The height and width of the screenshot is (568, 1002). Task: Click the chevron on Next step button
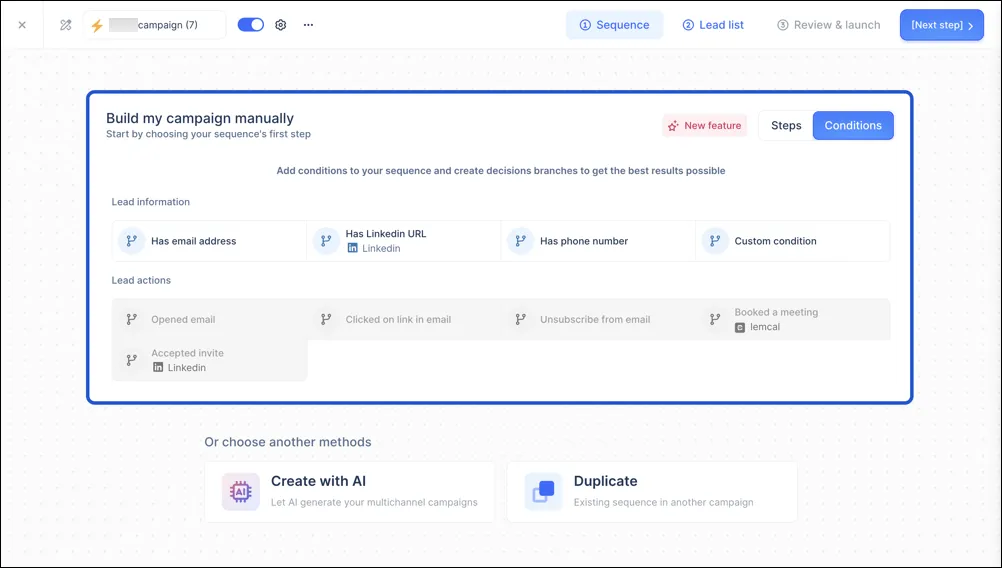971,26
